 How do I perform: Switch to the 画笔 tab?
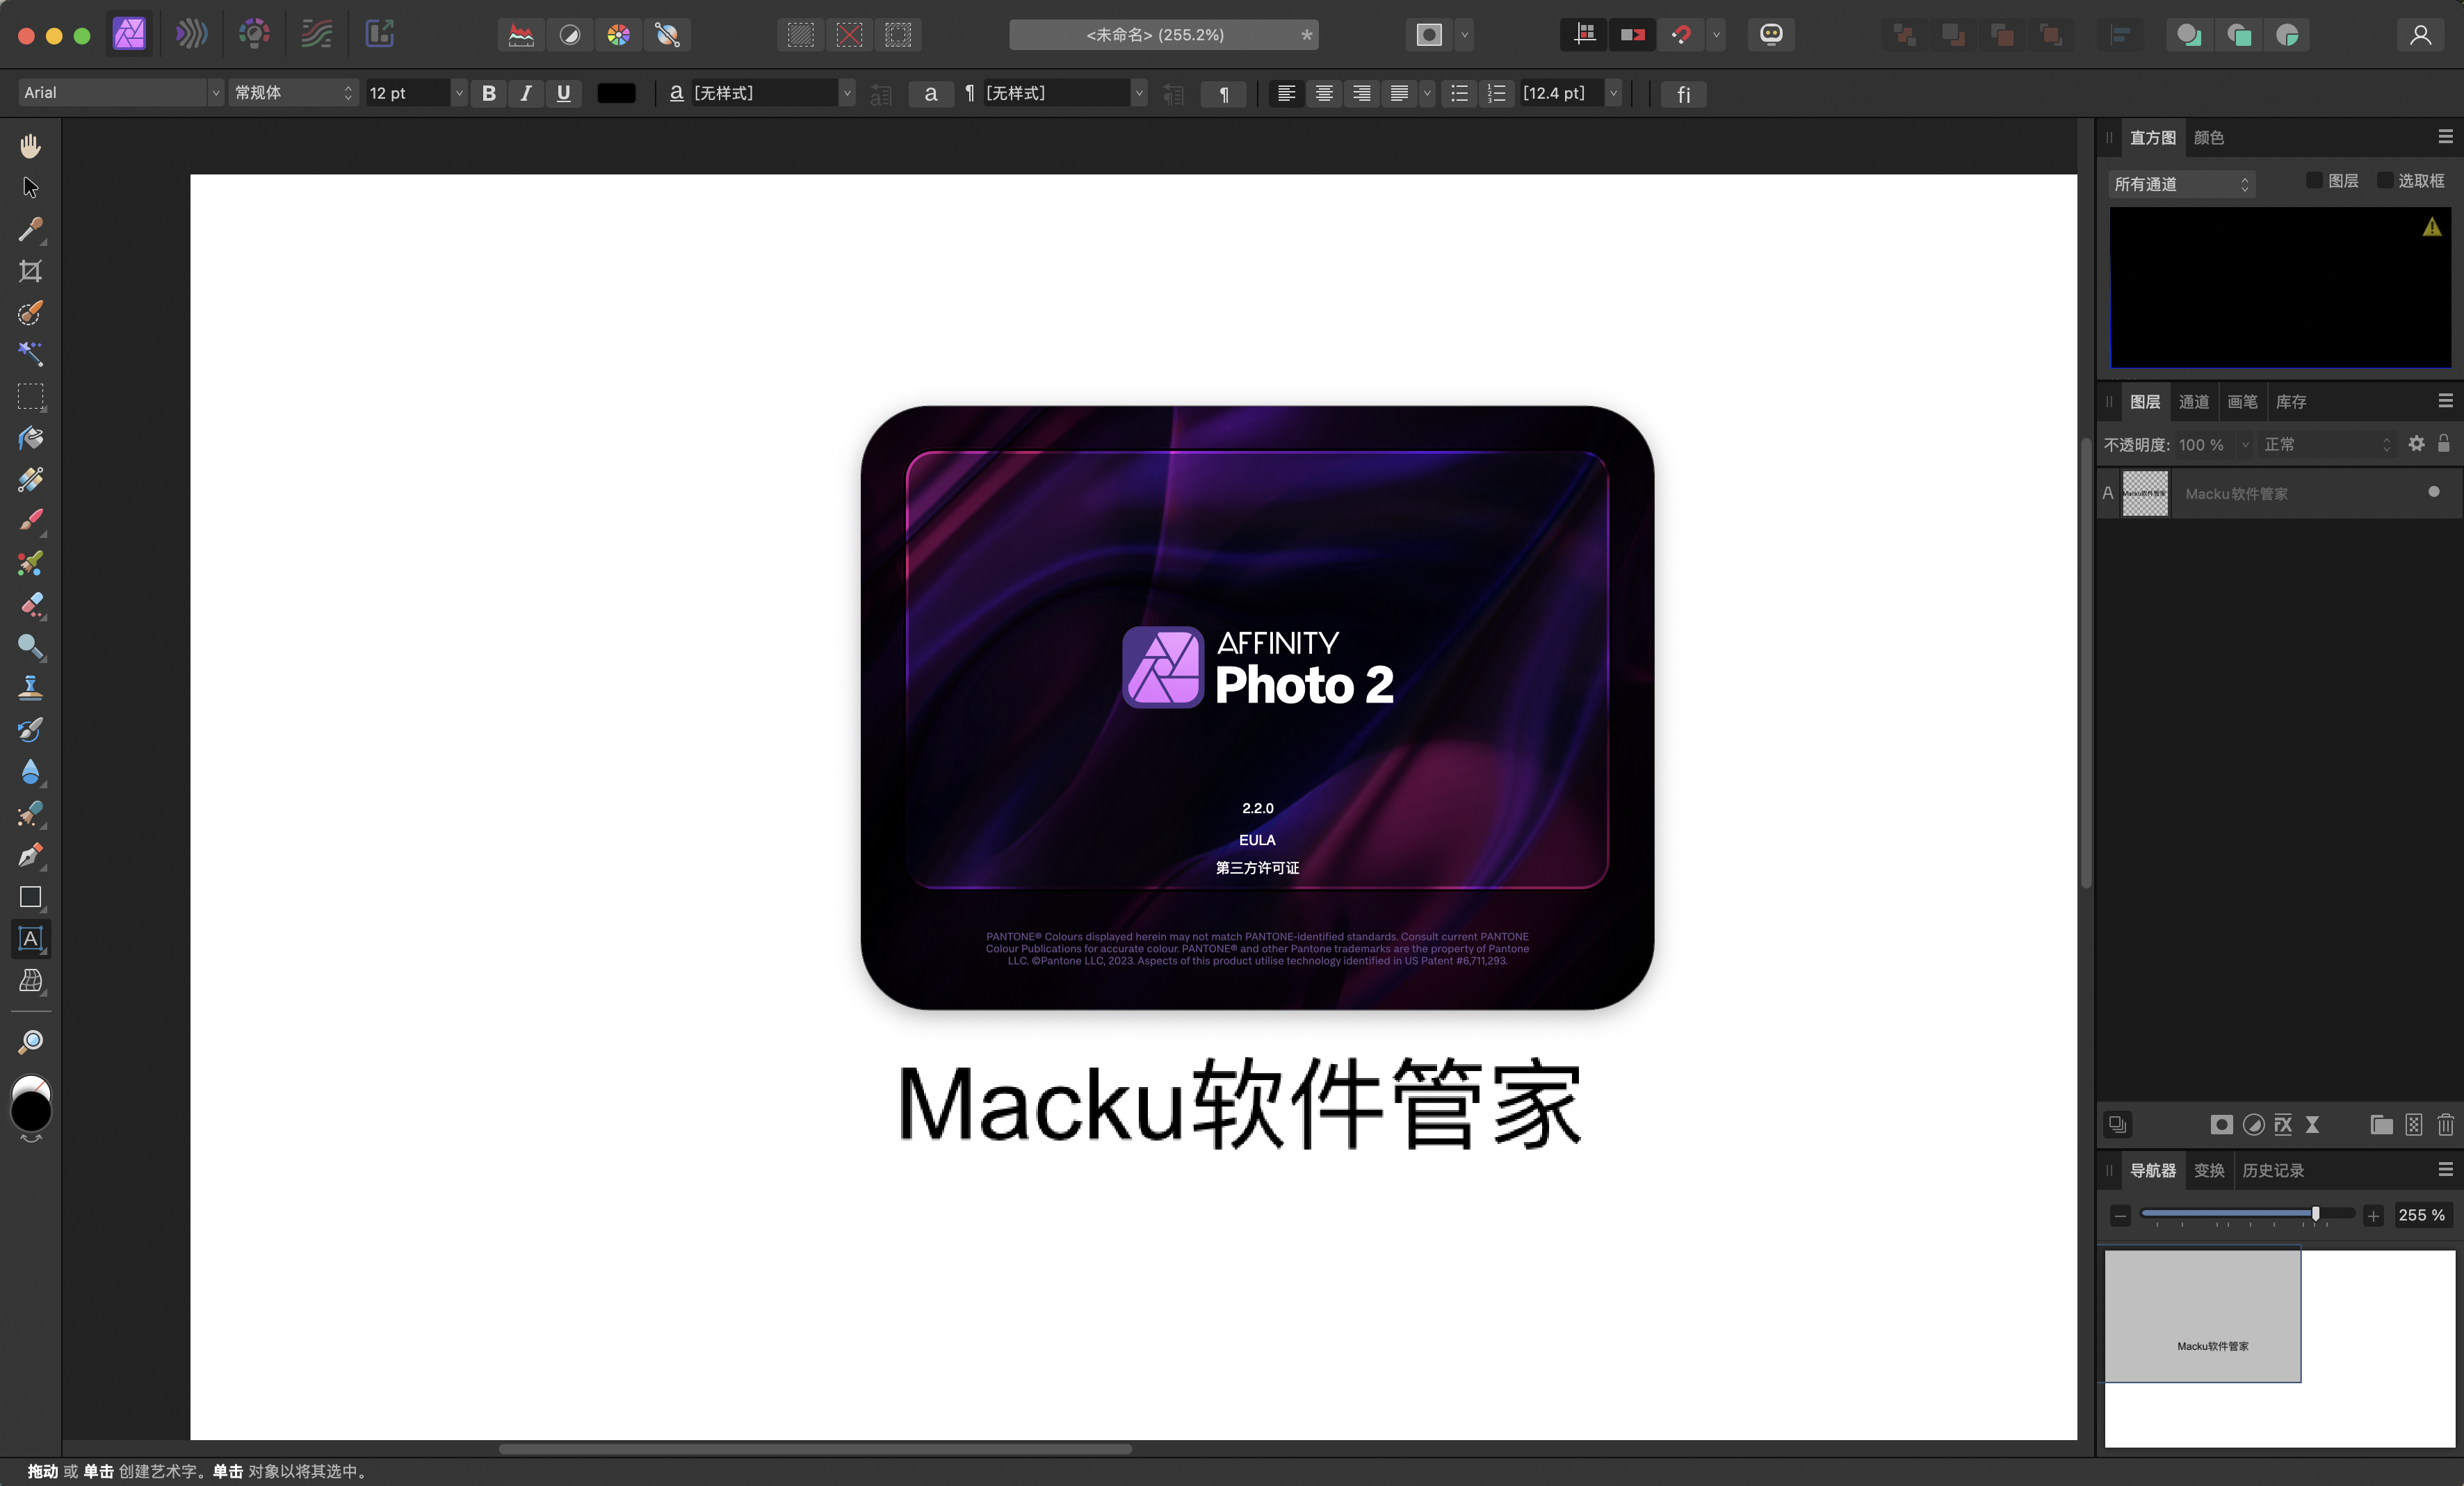coord(2242,402)
